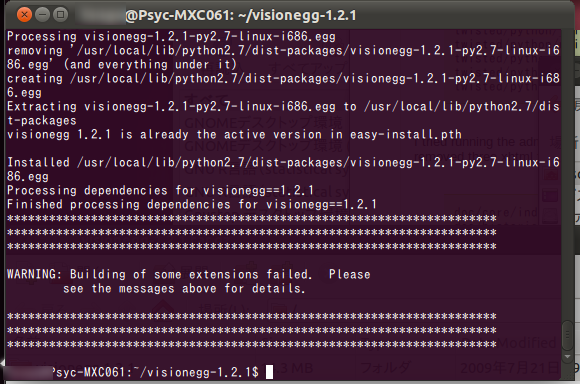The image size is (580, 384).
Task: Click the 'Finished processing dependencies' line
Action: pos(192,204)
